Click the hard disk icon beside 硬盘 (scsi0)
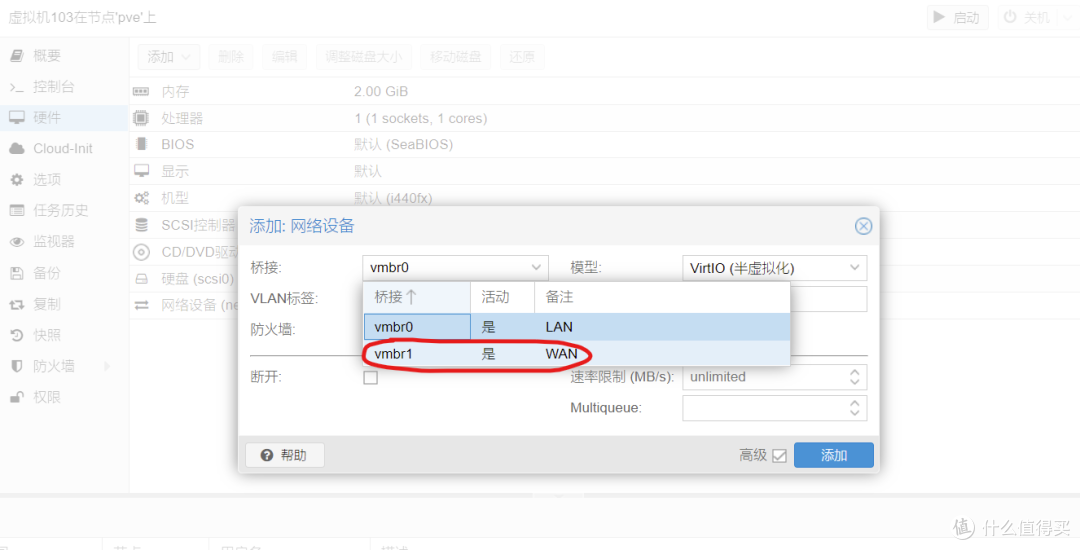The height and width of the screenshot is (550, 1080). tap(141, 279)
